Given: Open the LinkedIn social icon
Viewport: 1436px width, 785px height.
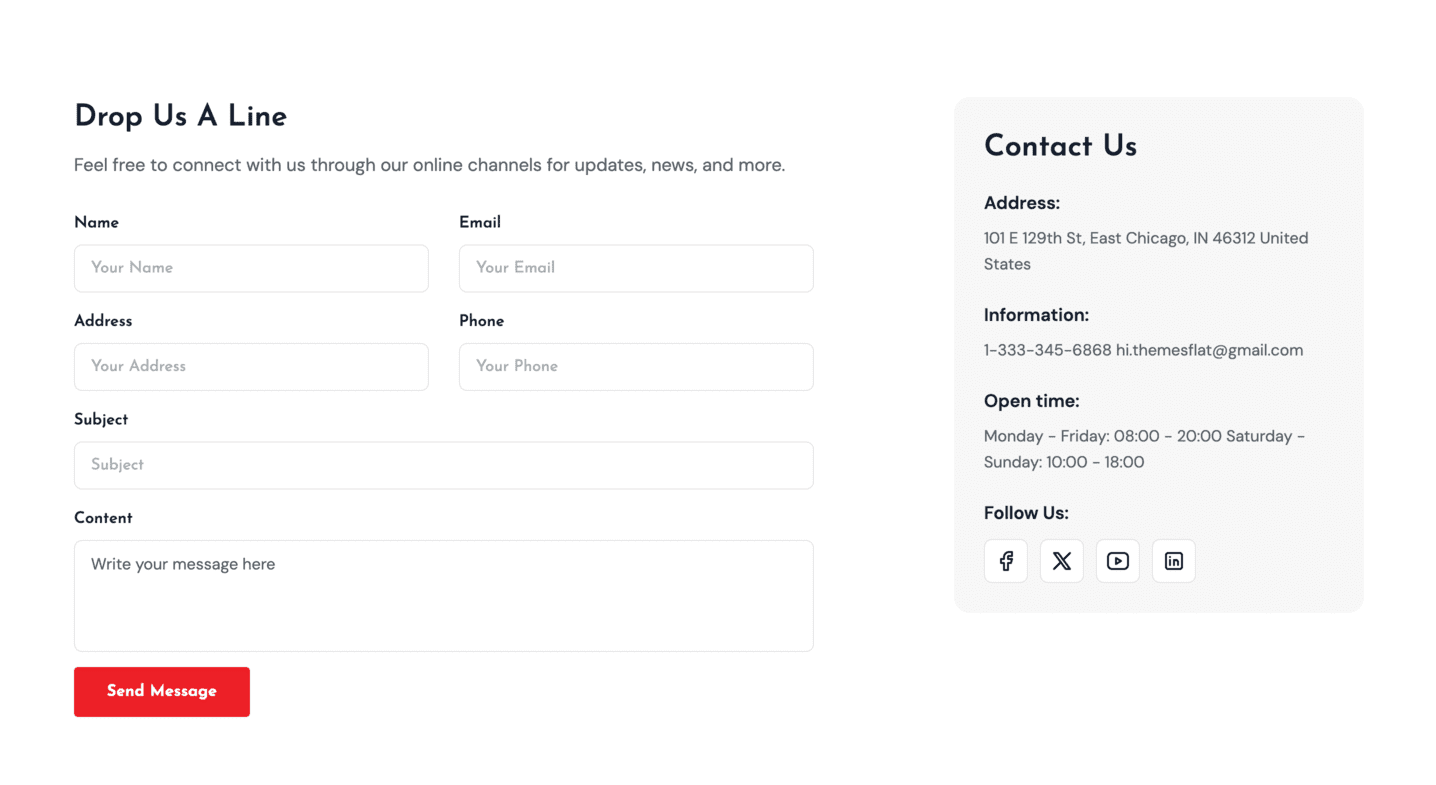Looking at the screenshot, I should [x=1173, y=561].
